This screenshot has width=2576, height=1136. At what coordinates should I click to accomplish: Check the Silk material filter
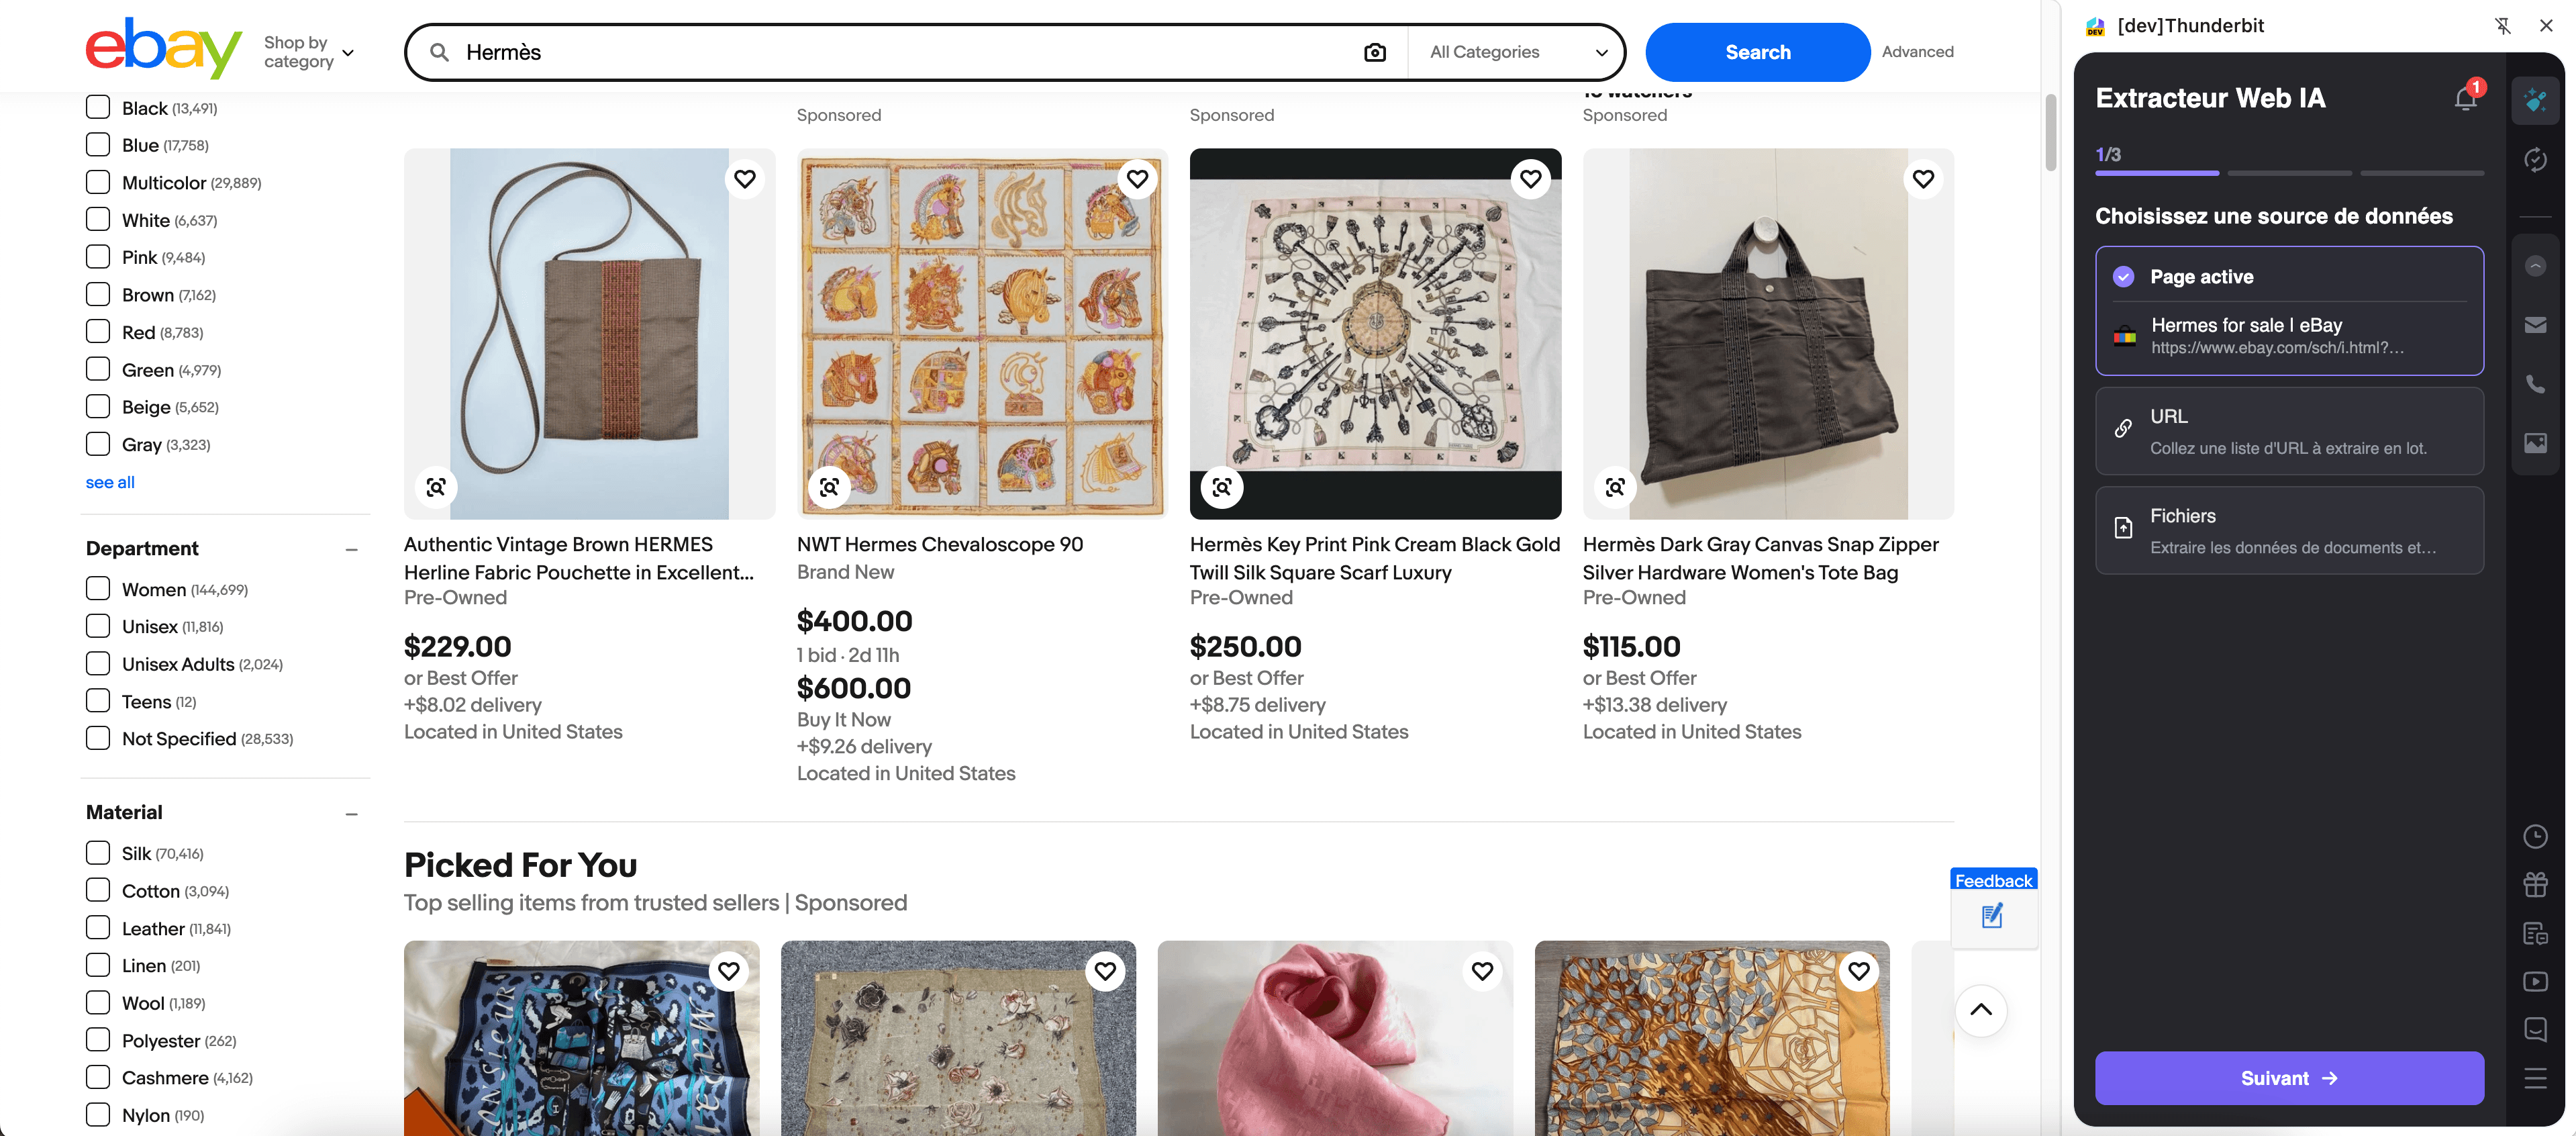coord(98,852)
